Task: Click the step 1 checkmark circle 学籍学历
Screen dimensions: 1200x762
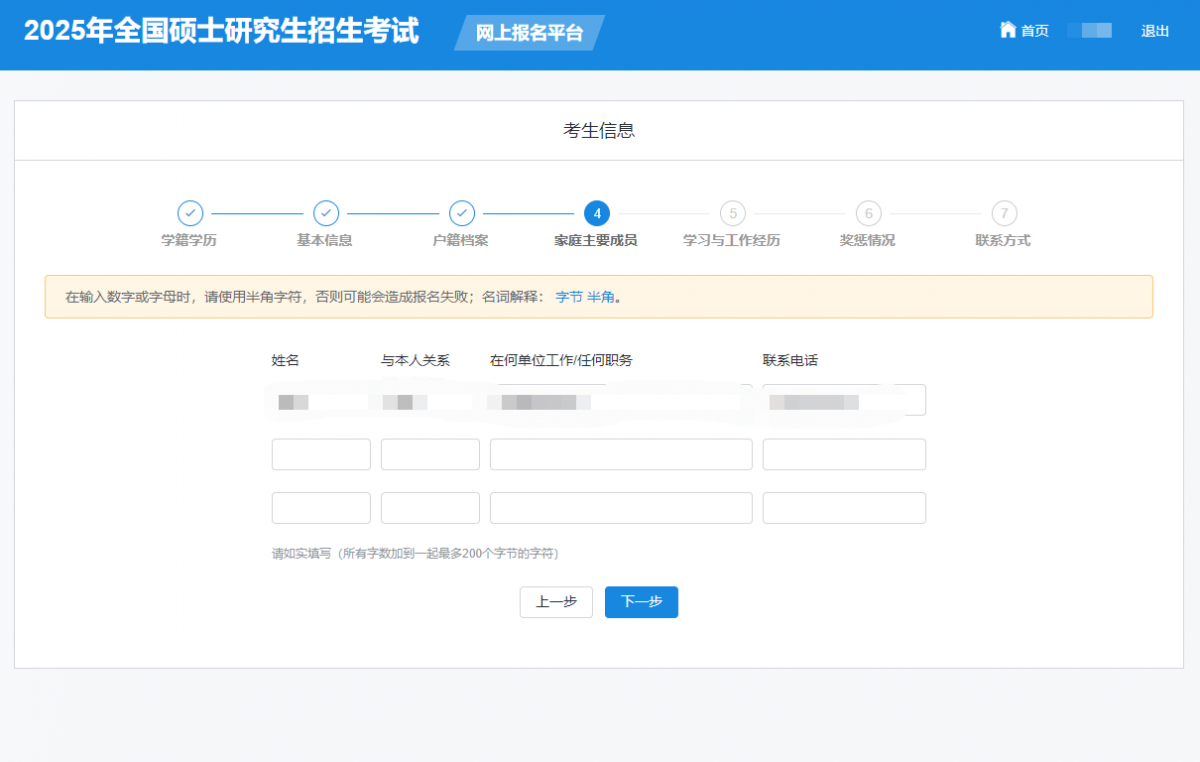Action: [190, 213]
